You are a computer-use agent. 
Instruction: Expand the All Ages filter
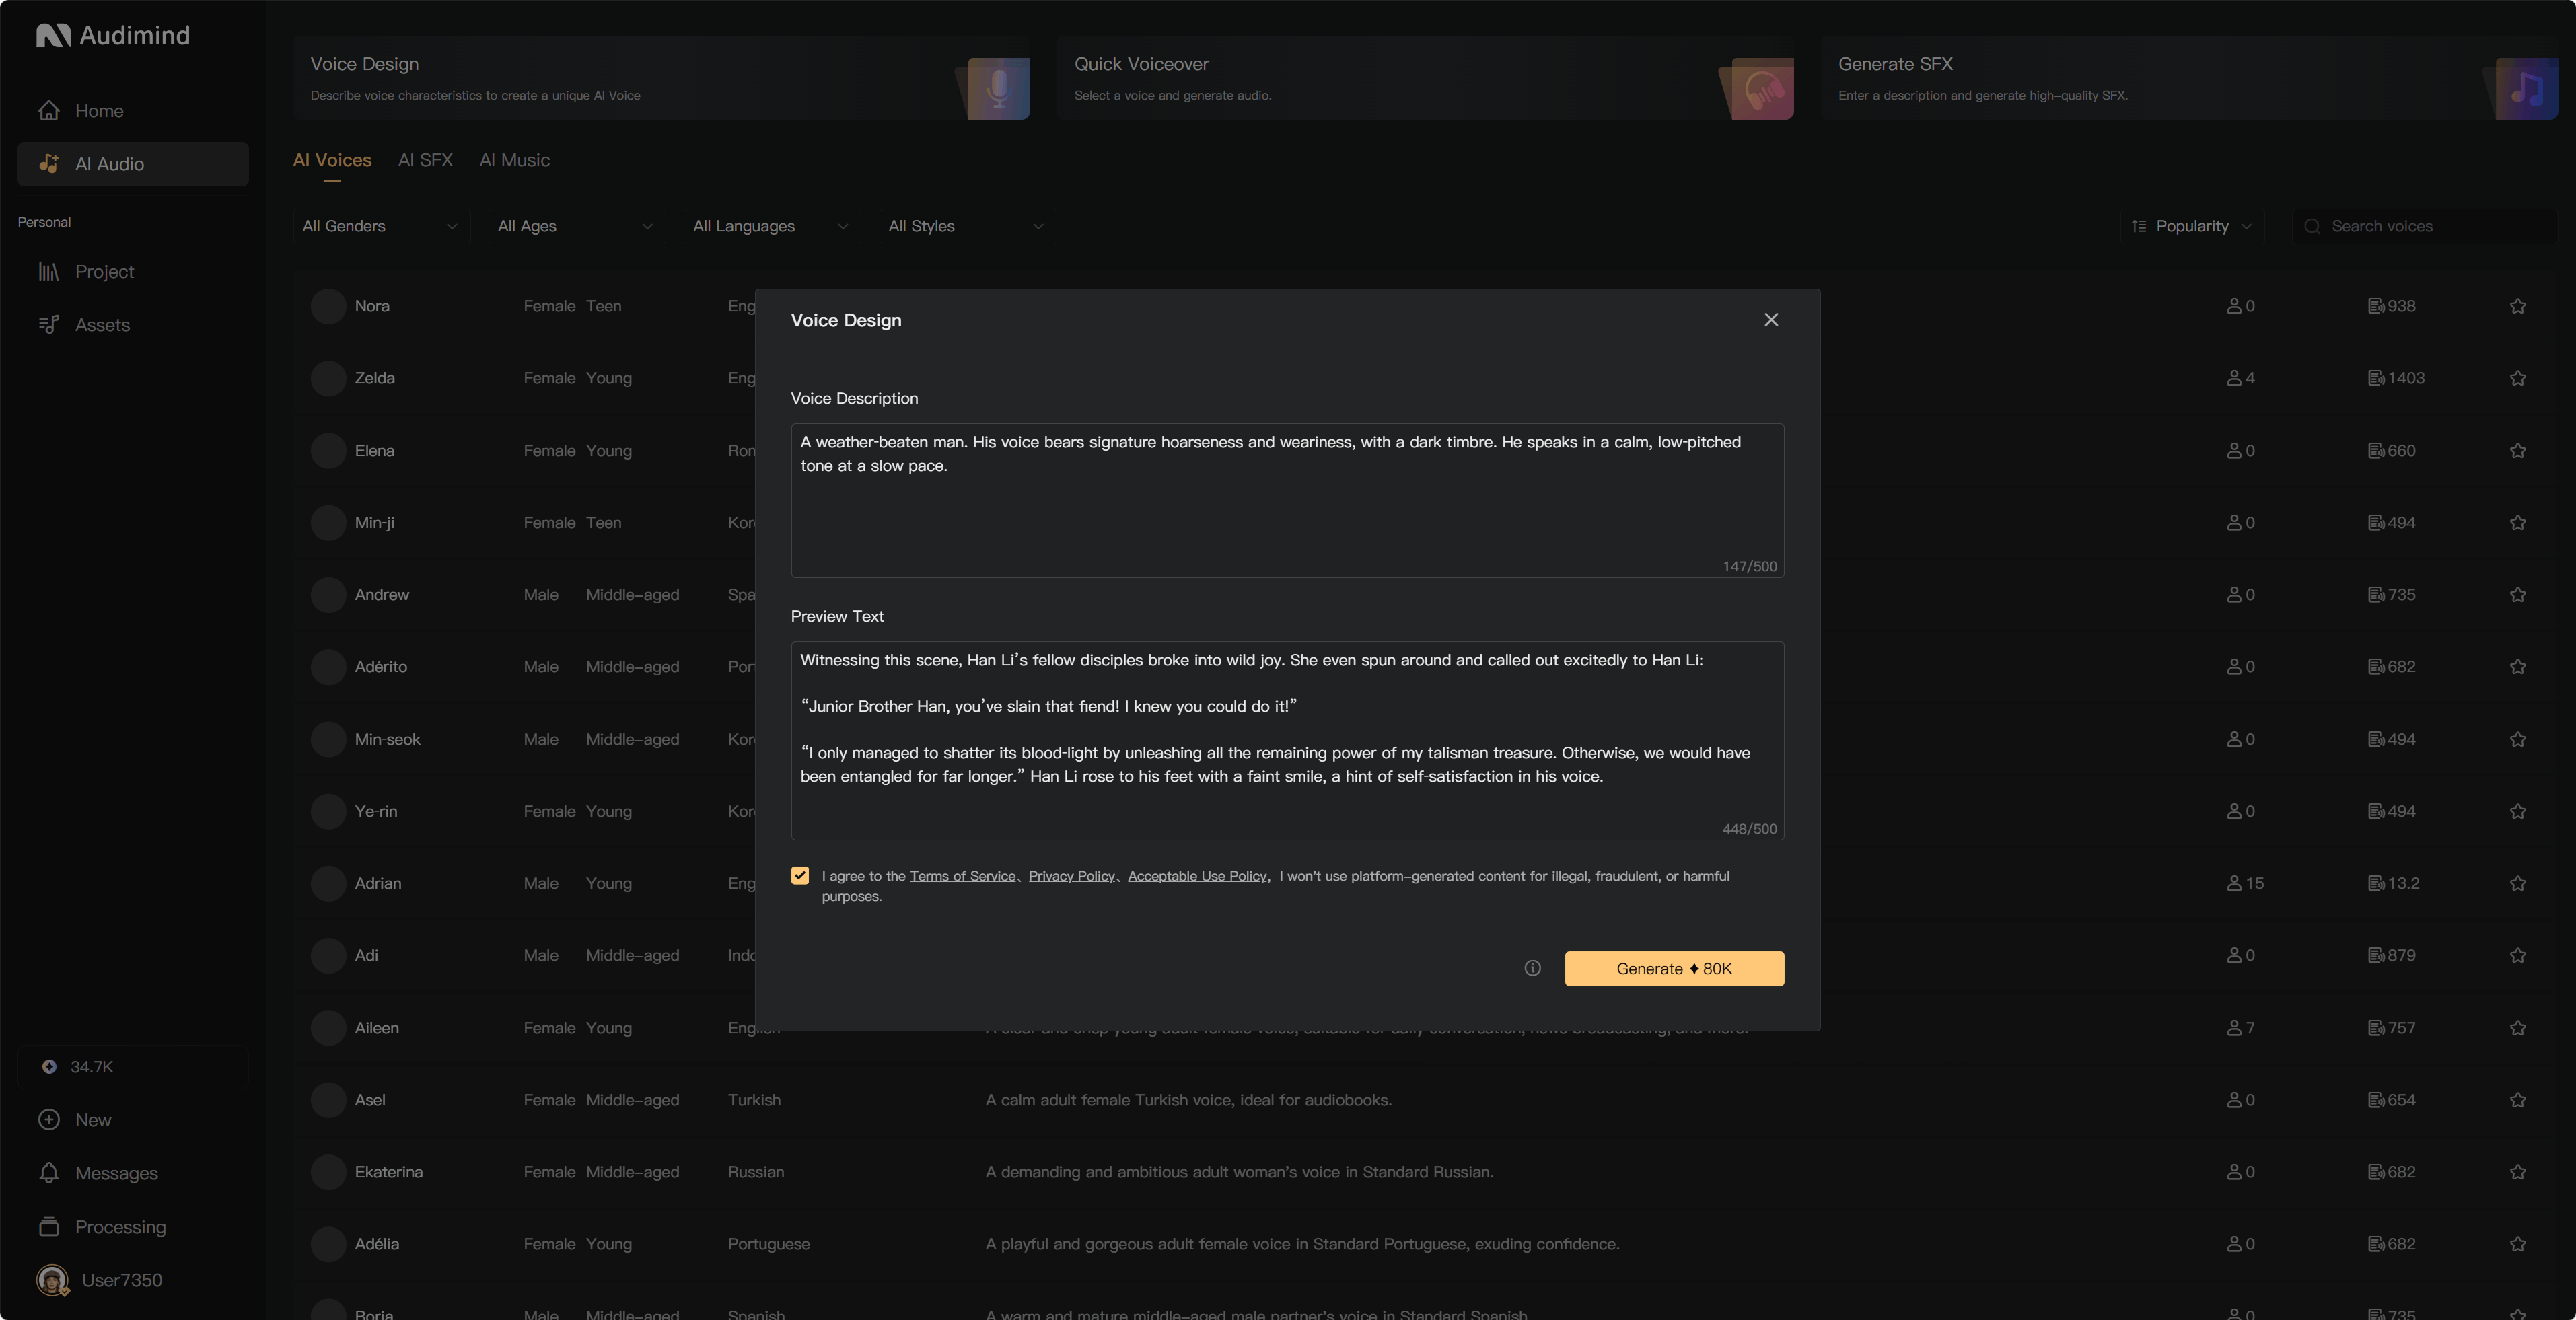point(576,227)
